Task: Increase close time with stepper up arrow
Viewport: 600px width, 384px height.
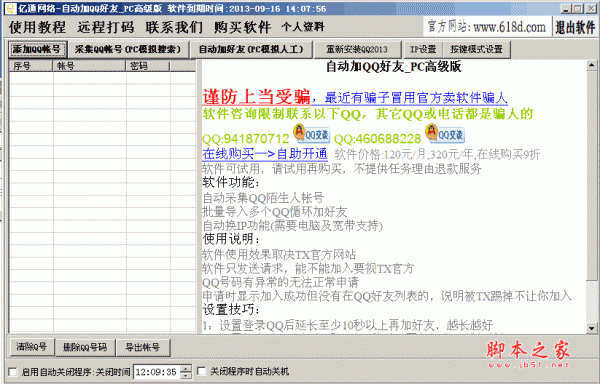Action: coord(186,368)
